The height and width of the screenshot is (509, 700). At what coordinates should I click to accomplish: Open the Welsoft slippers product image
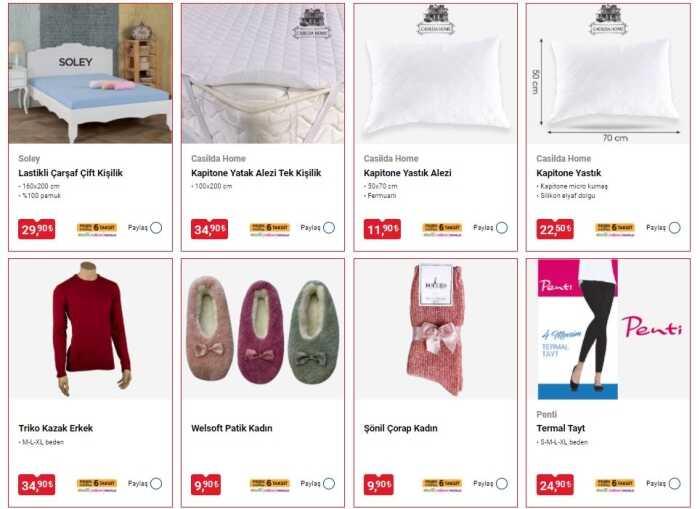coord(263,329)
